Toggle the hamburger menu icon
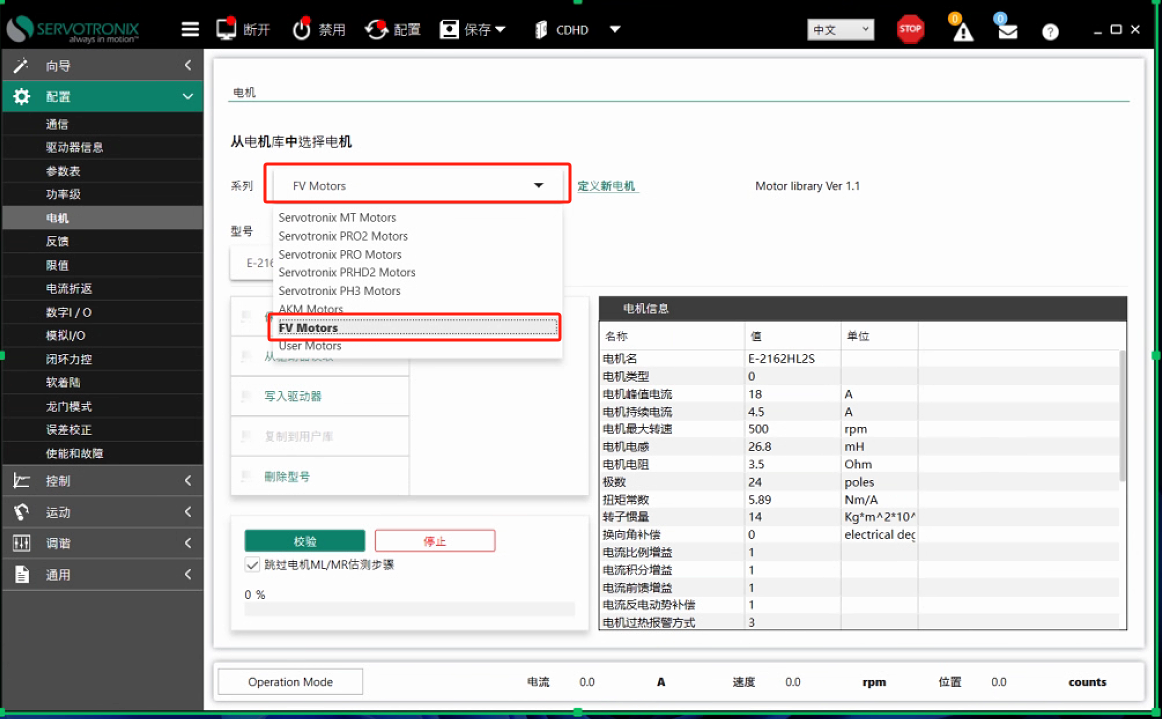The width and height of the screenshot is (1162, 719). (x=190, y=30)
